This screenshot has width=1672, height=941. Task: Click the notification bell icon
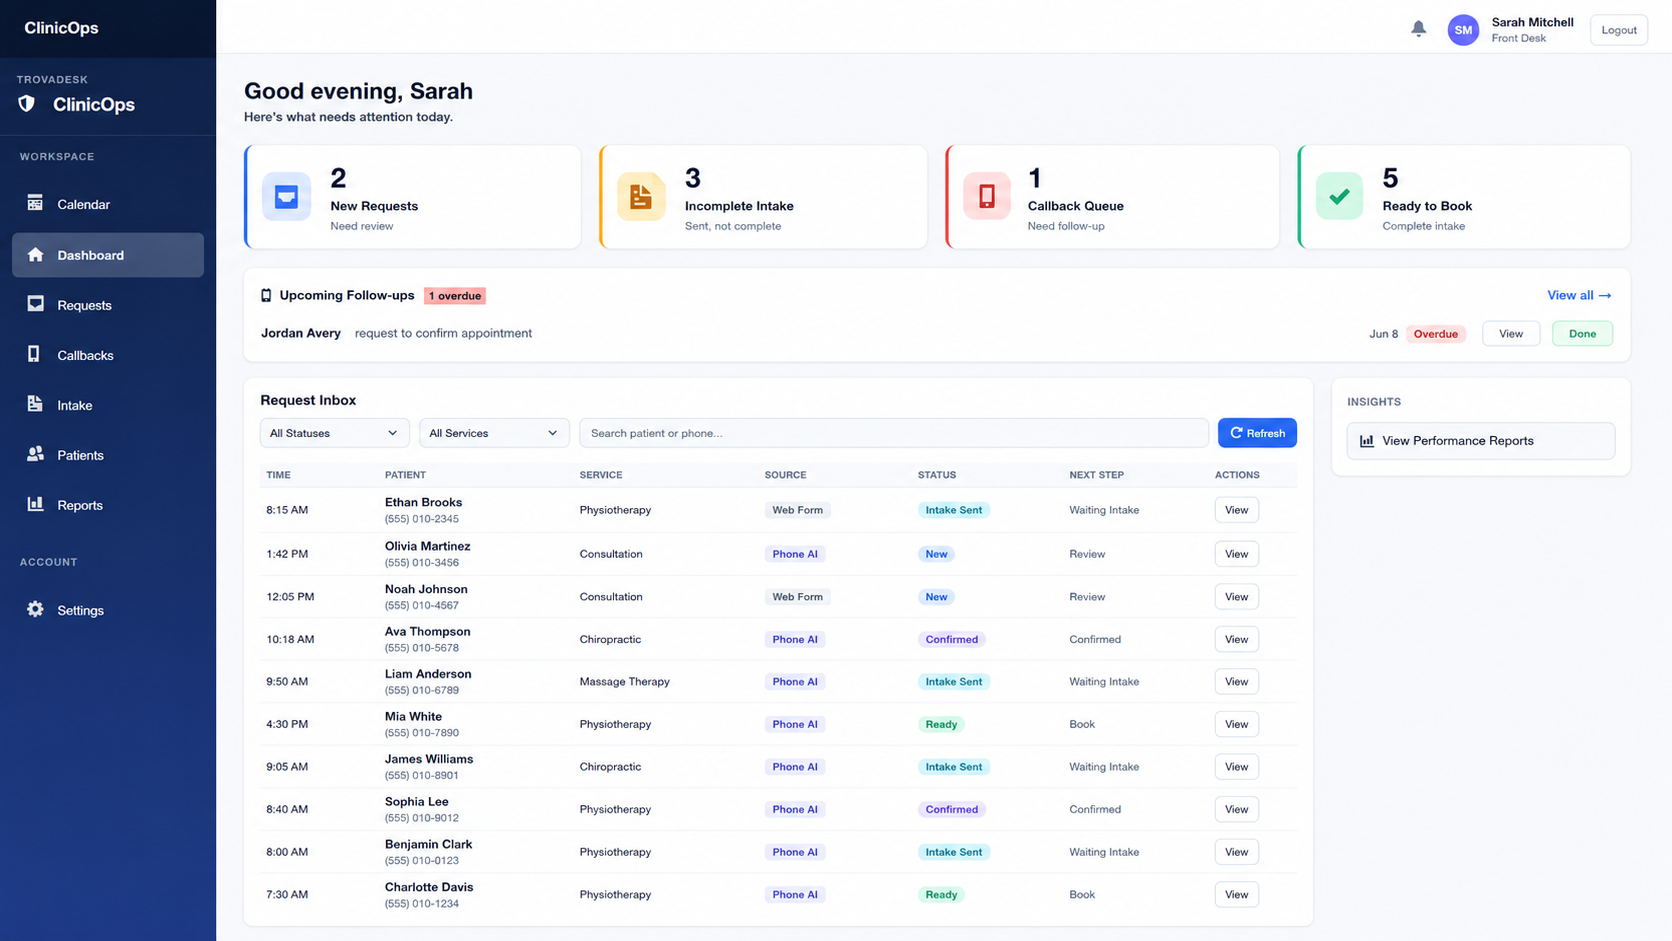click(x=1418, y=29)
